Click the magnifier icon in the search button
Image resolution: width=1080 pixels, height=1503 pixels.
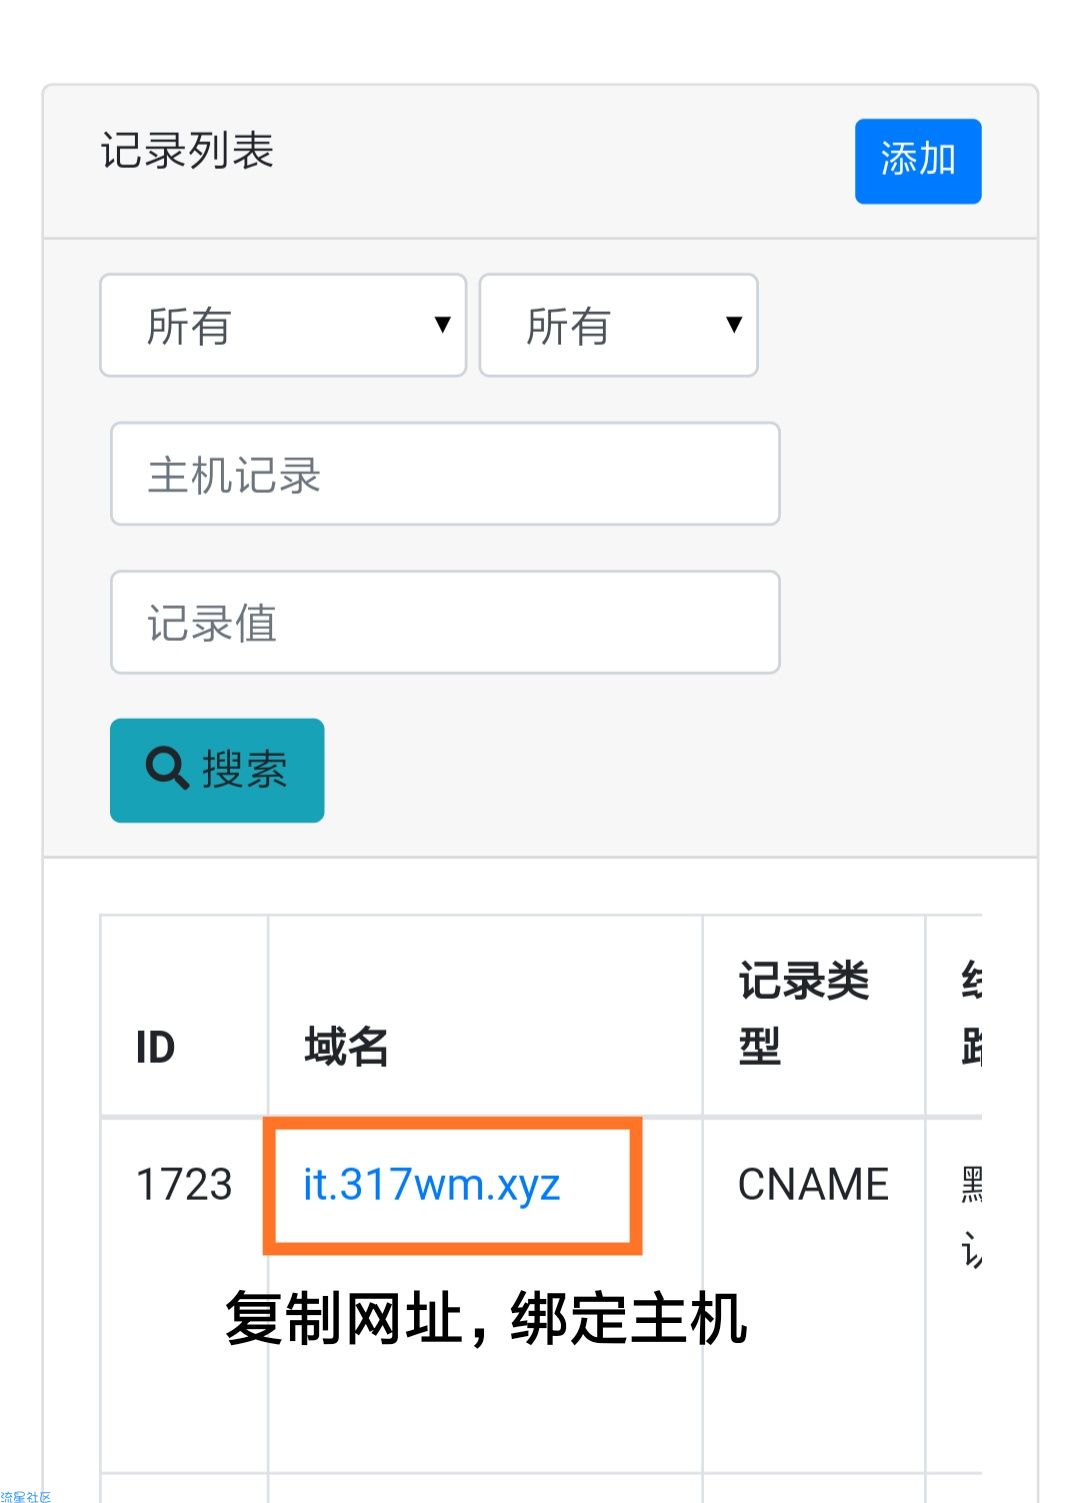[167, 769]
